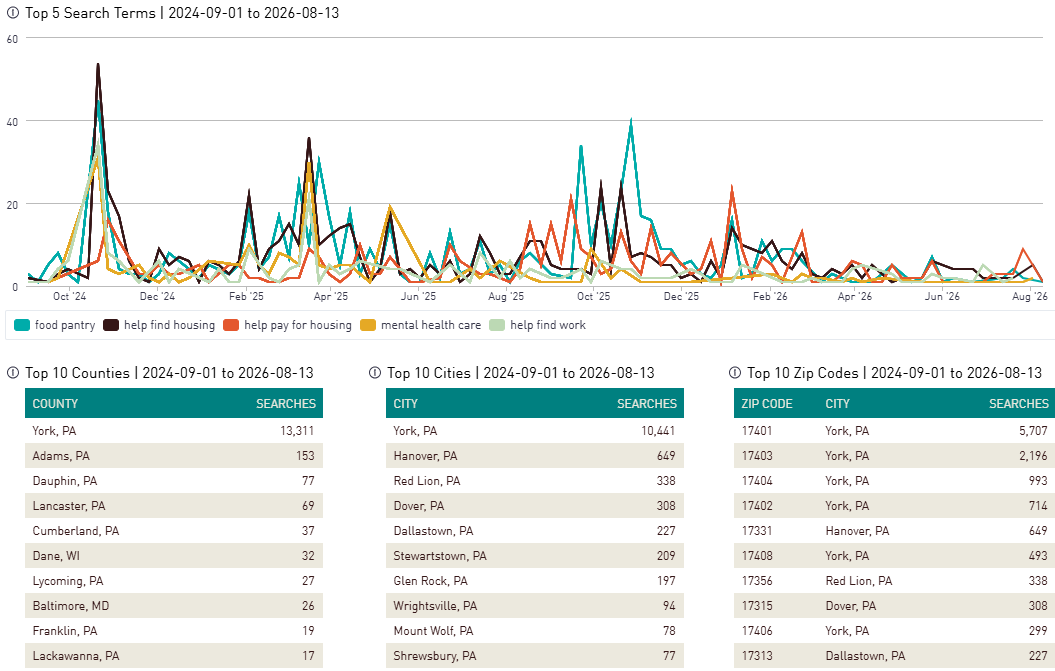Click the Top 5 Search Terms chart title
The image size is (1055, 671).
pos(182,13)
